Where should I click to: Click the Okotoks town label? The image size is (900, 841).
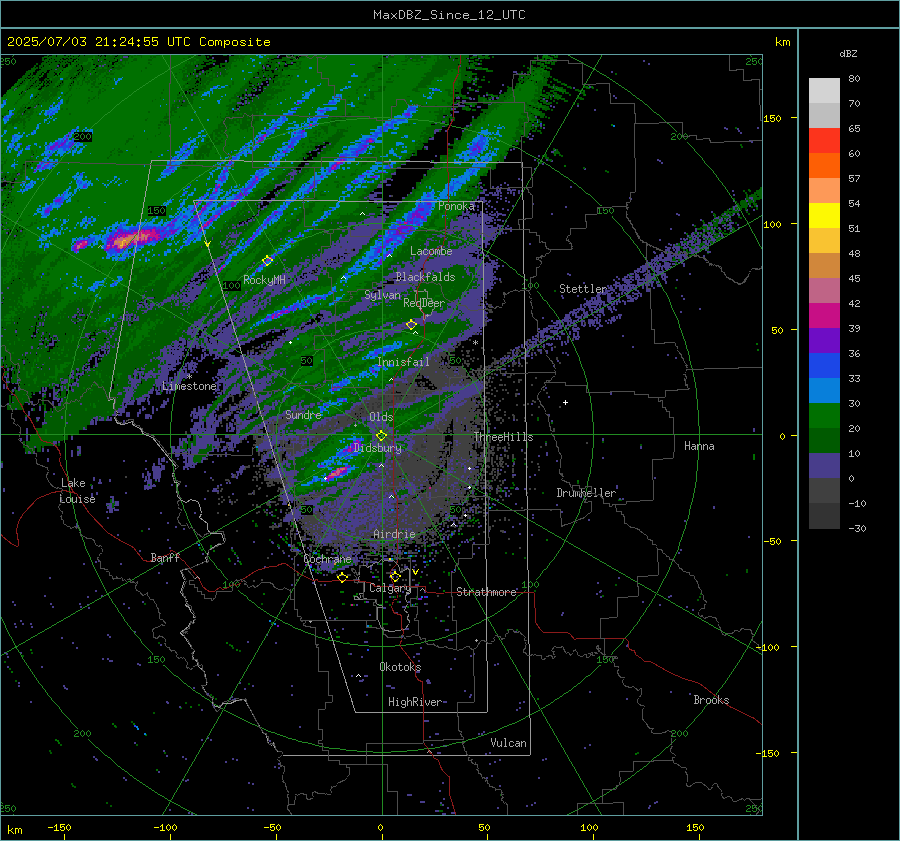click(x=400, y=667)
